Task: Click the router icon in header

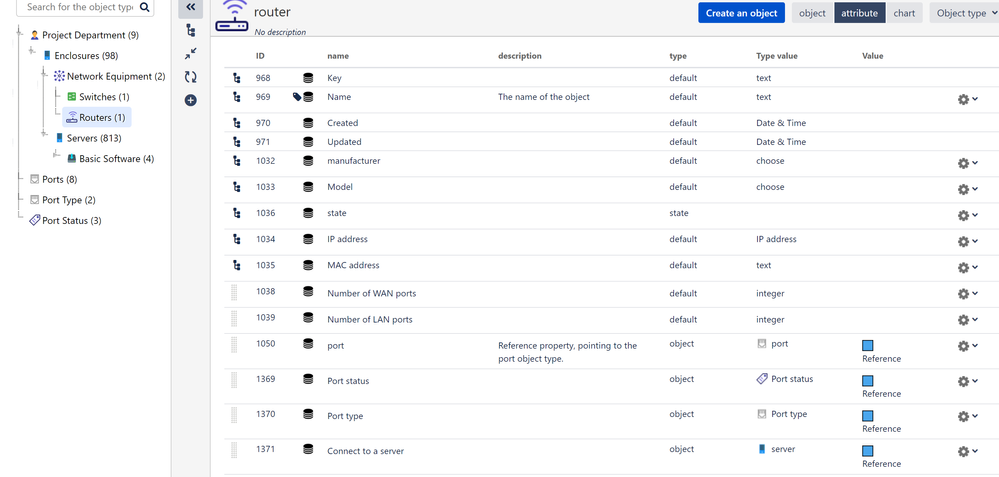Action: pyautogui.click(x=231, y=17)
